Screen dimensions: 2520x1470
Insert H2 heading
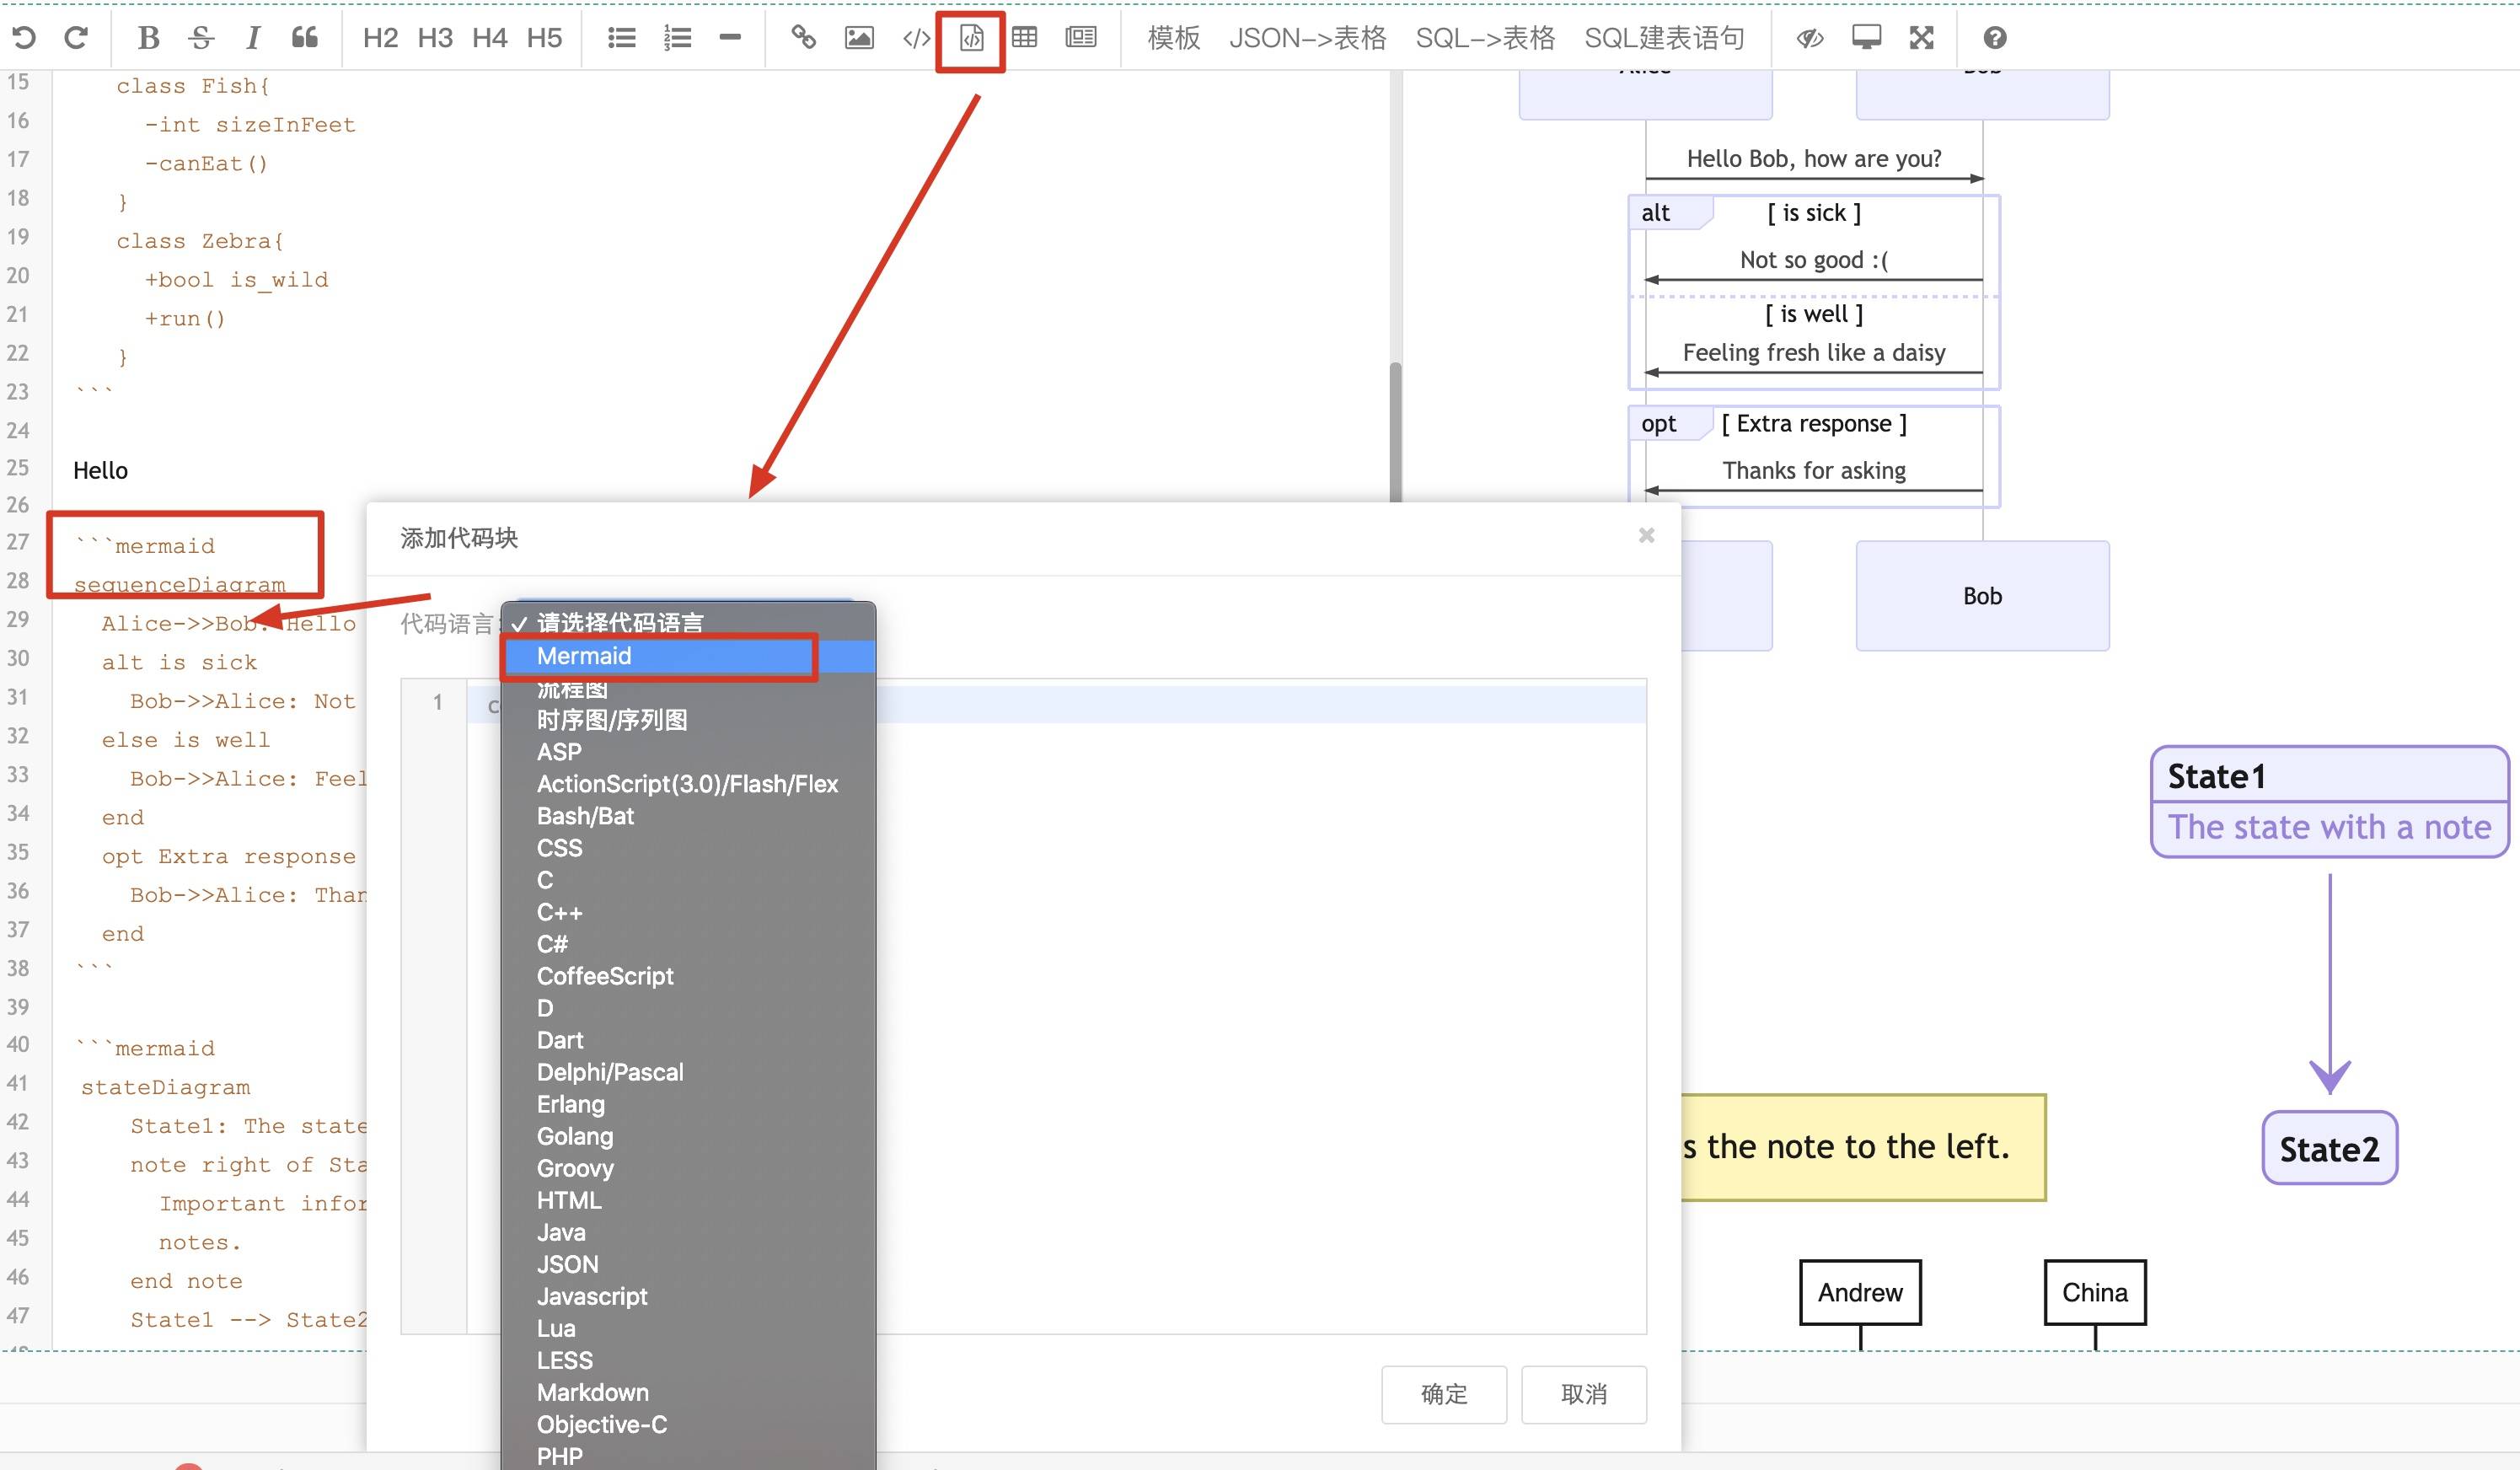380,38
